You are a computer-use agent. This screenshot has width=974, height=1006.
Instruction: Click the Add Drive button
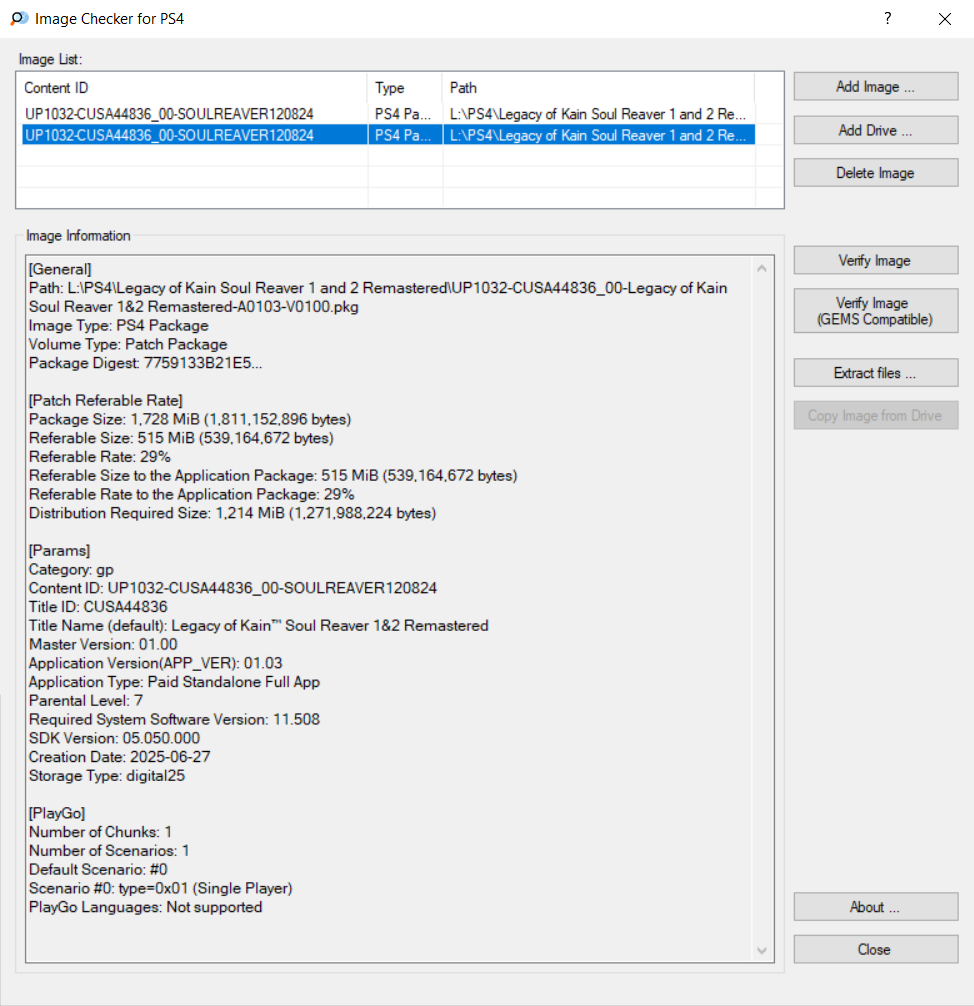pos(876,130)
